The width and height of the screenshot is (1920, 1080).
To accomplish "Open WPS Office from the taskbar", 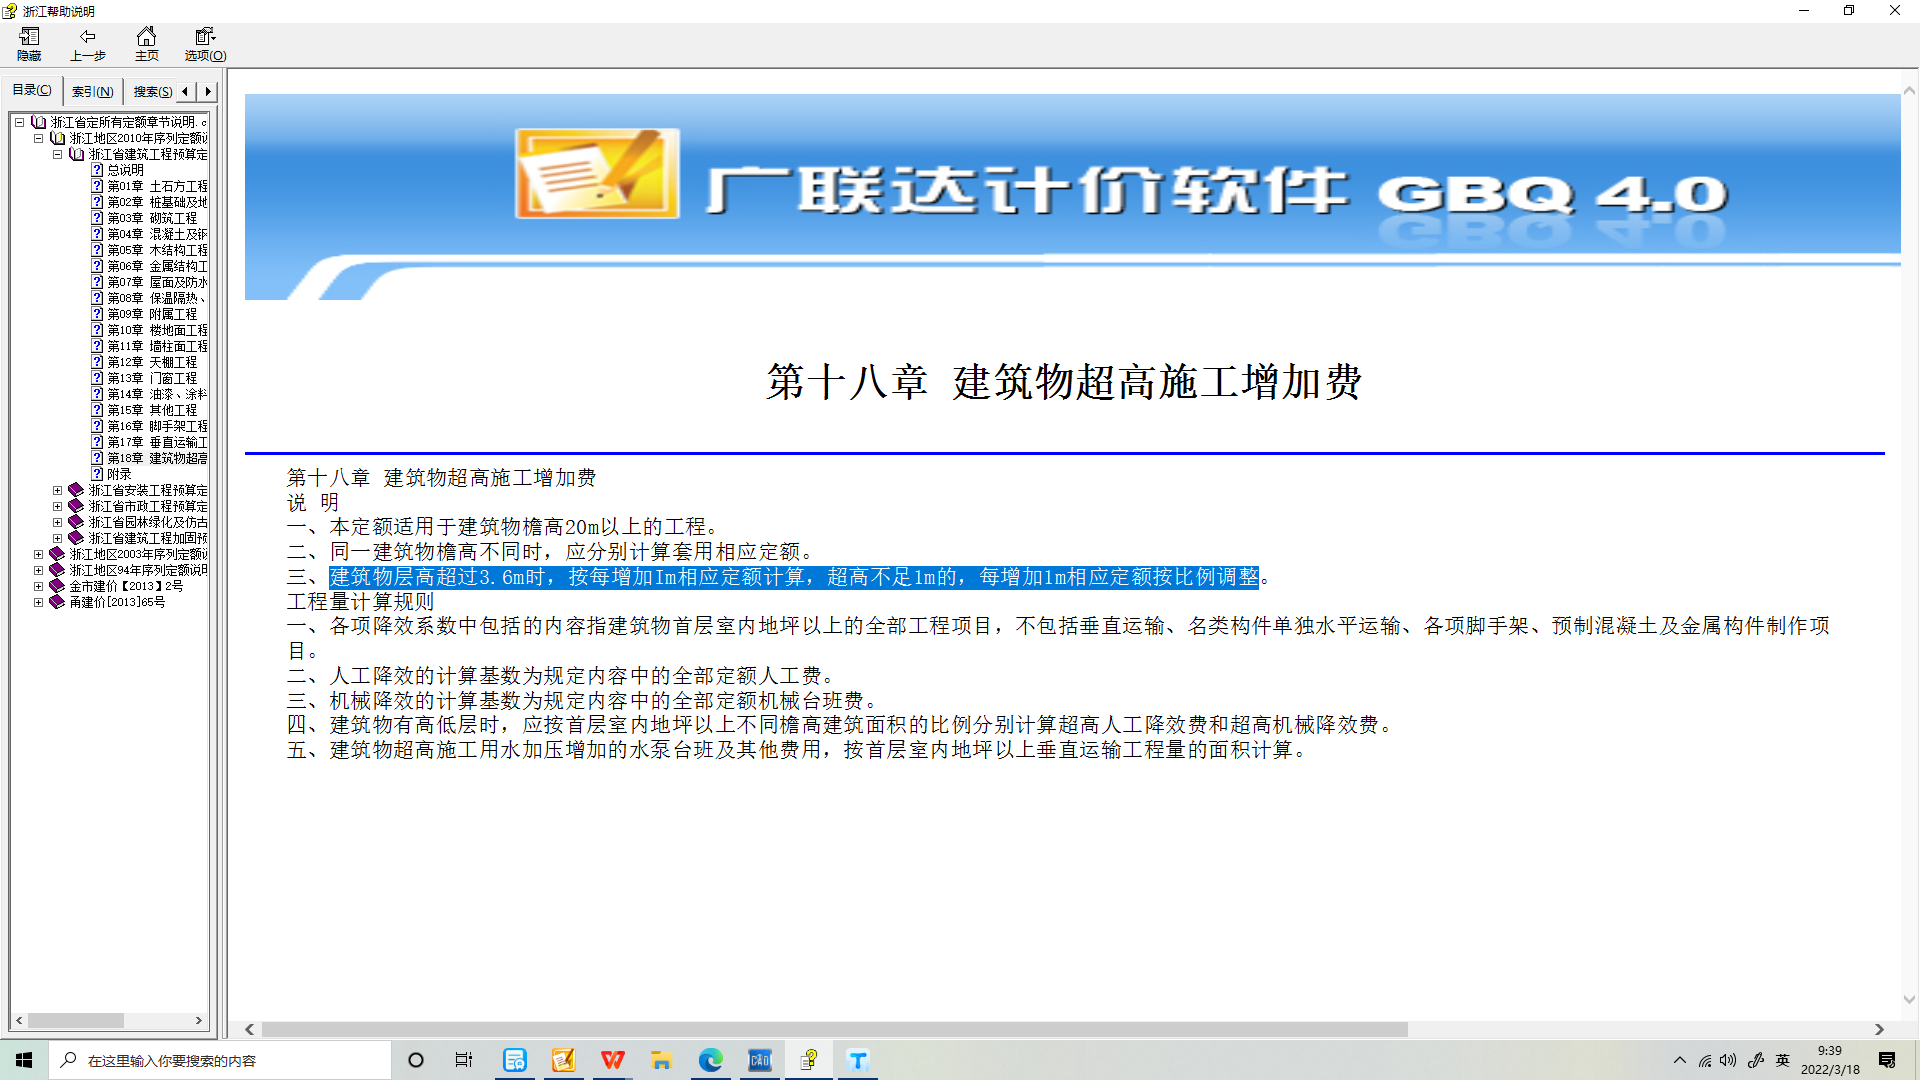I will tap(613, 1060).
